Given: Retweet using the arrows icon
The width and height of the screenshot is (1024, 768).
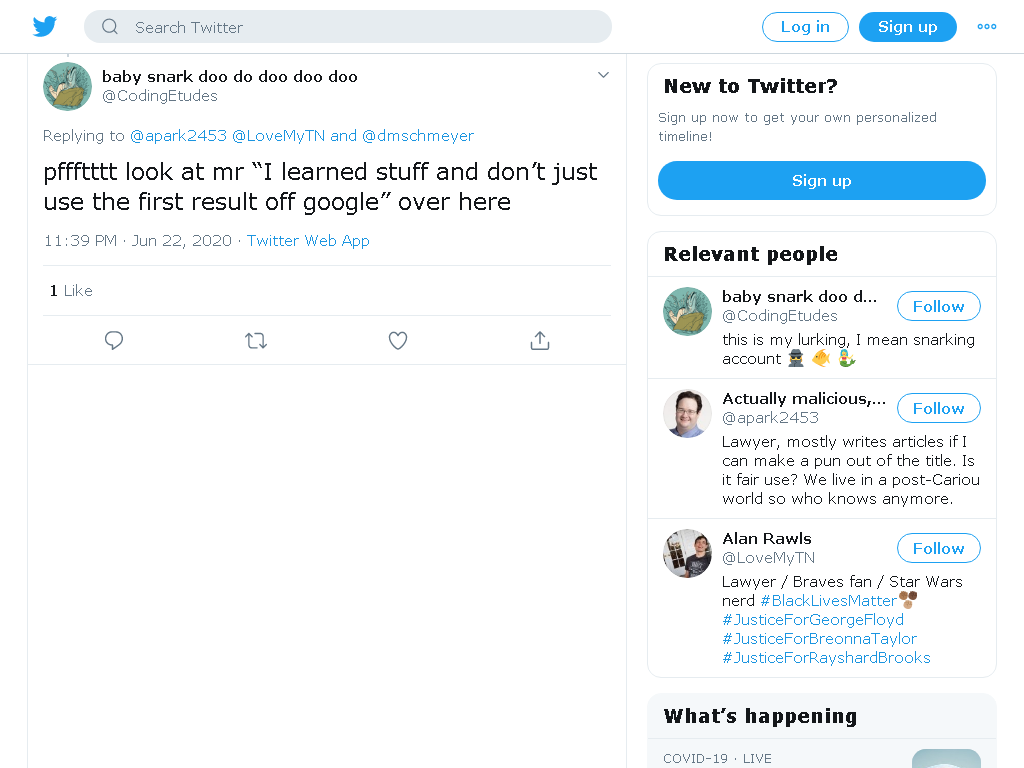Looking at the screenshot, I should click(x=256, y=340).
